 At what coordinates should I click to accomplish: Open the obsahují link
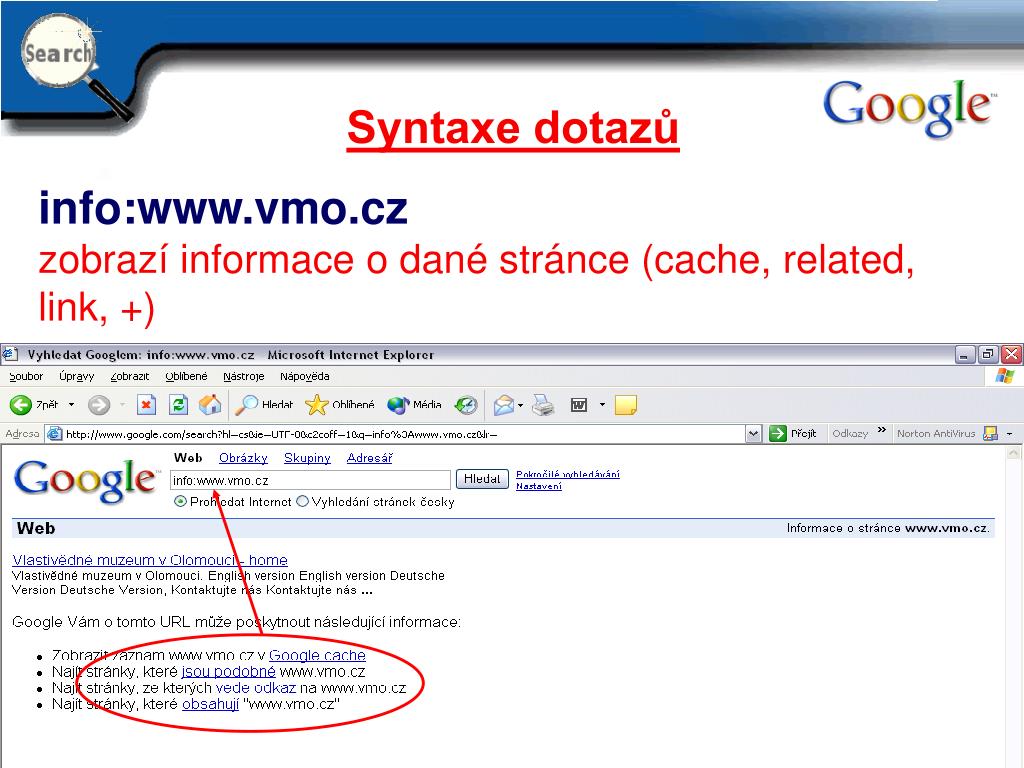tap(210, 704)
